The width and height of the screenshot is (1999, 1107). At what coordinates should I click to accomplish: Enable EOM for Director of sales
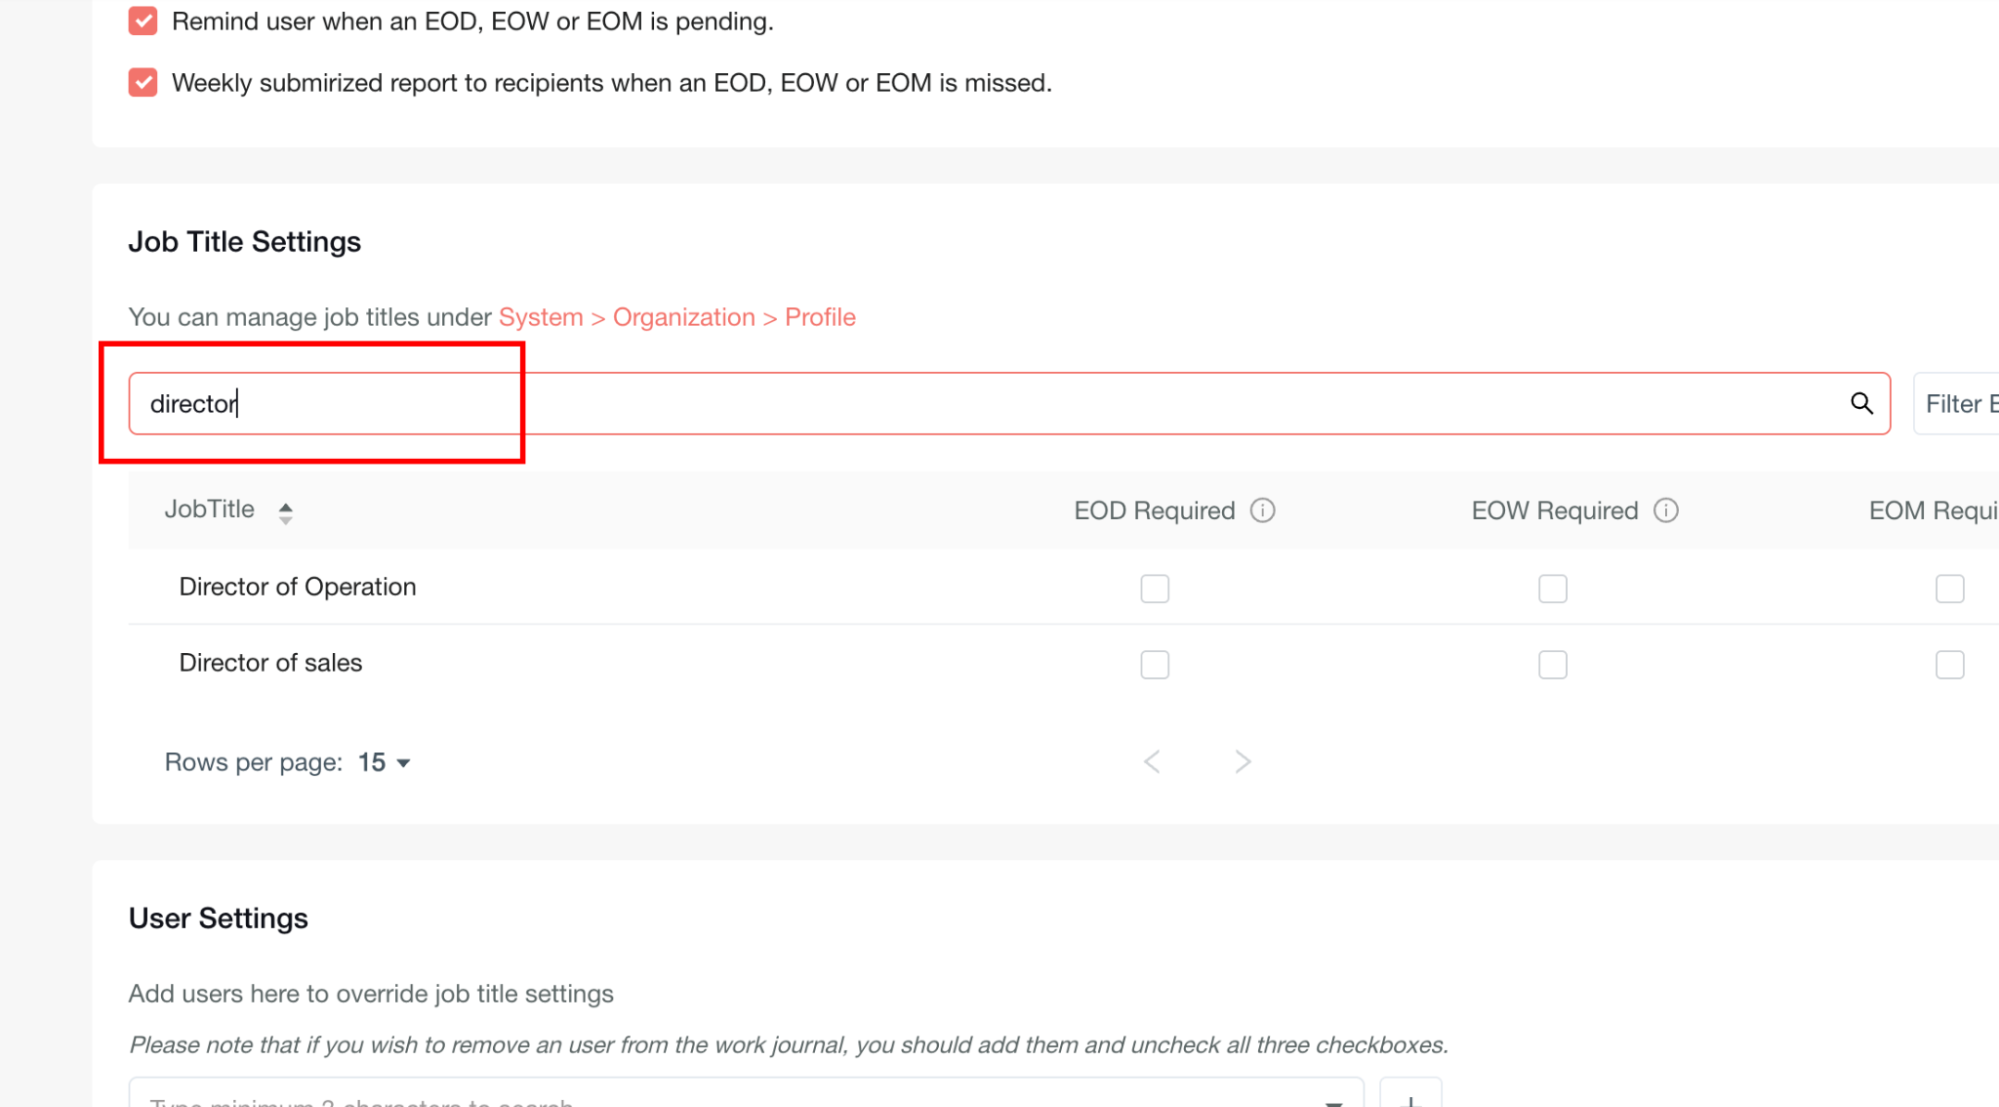(x=1949, y=665)
